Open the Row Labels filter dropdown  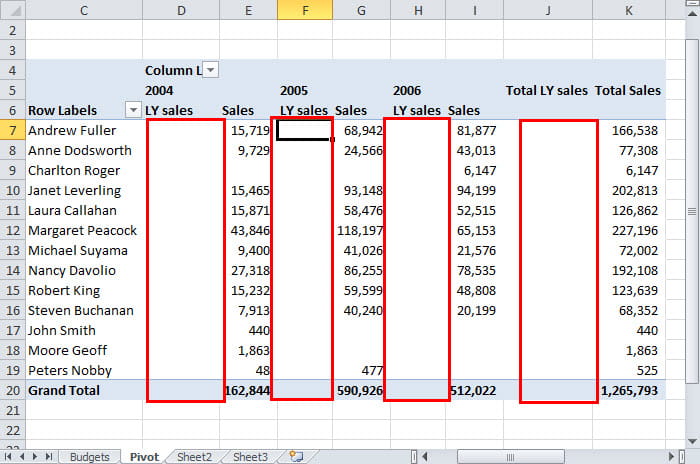pos(132,110)
